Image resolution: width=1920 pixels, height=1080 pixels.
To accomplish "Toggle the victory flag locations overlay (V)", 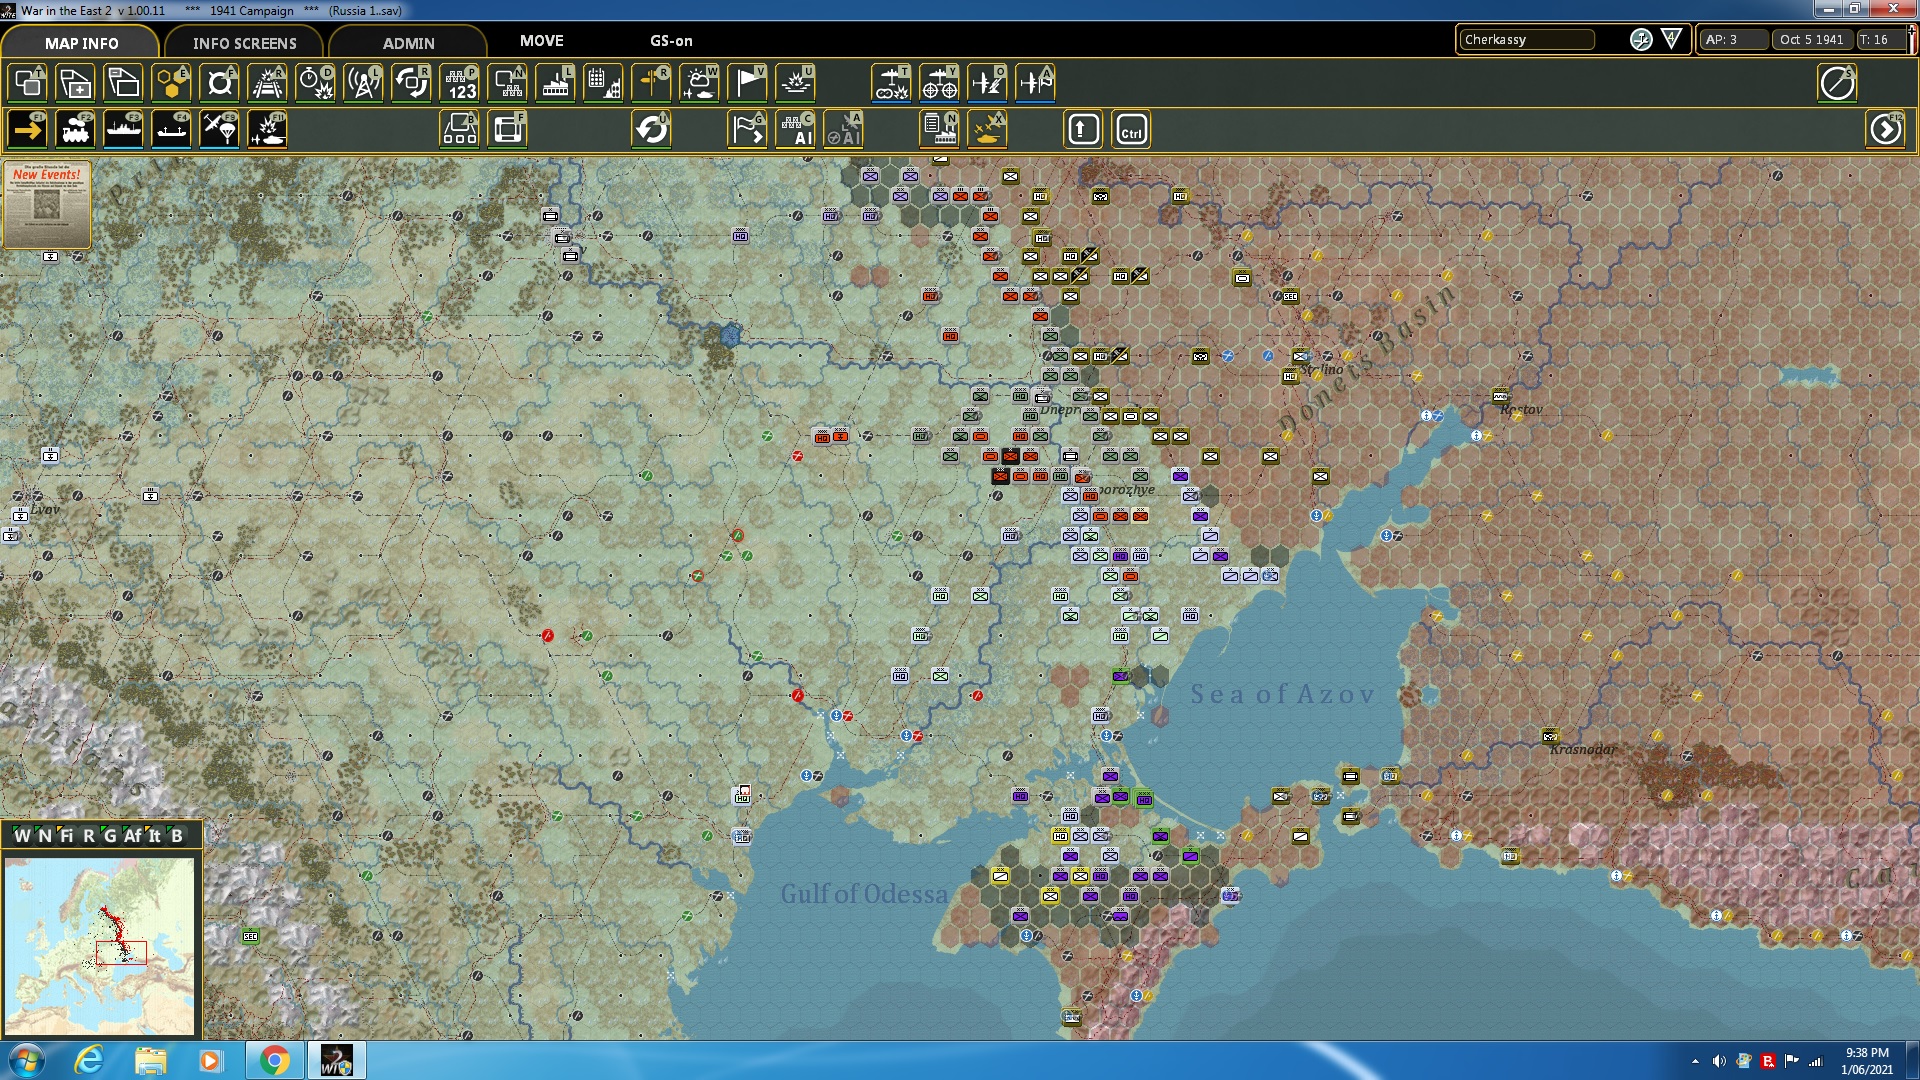I will (747, 83).
